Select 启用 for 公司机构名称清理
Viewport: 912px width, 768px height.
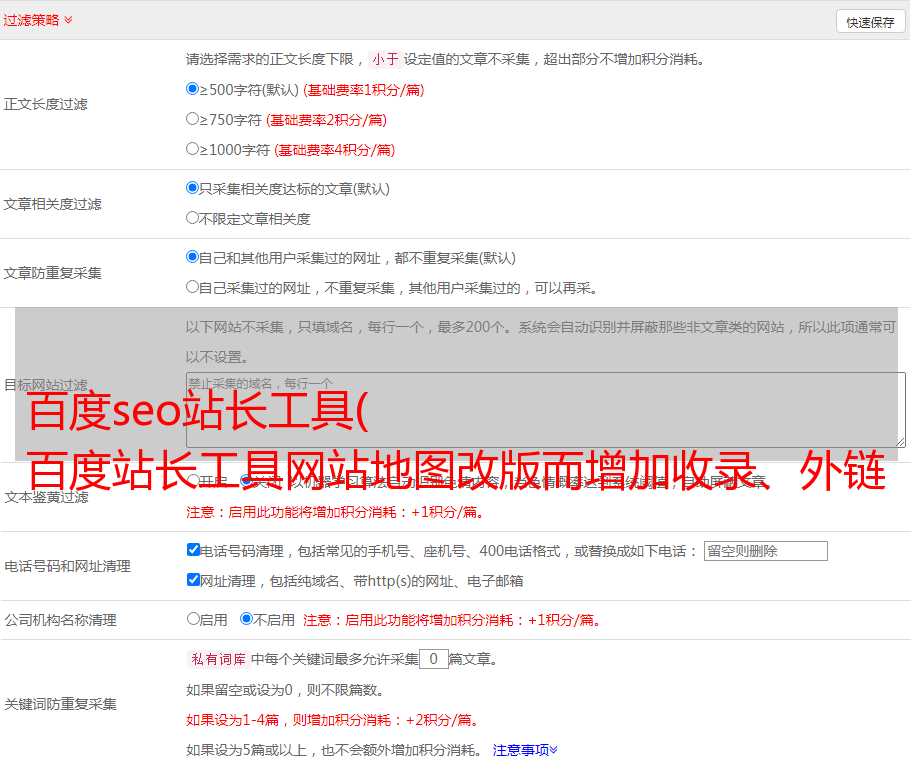tap(194, 619)
